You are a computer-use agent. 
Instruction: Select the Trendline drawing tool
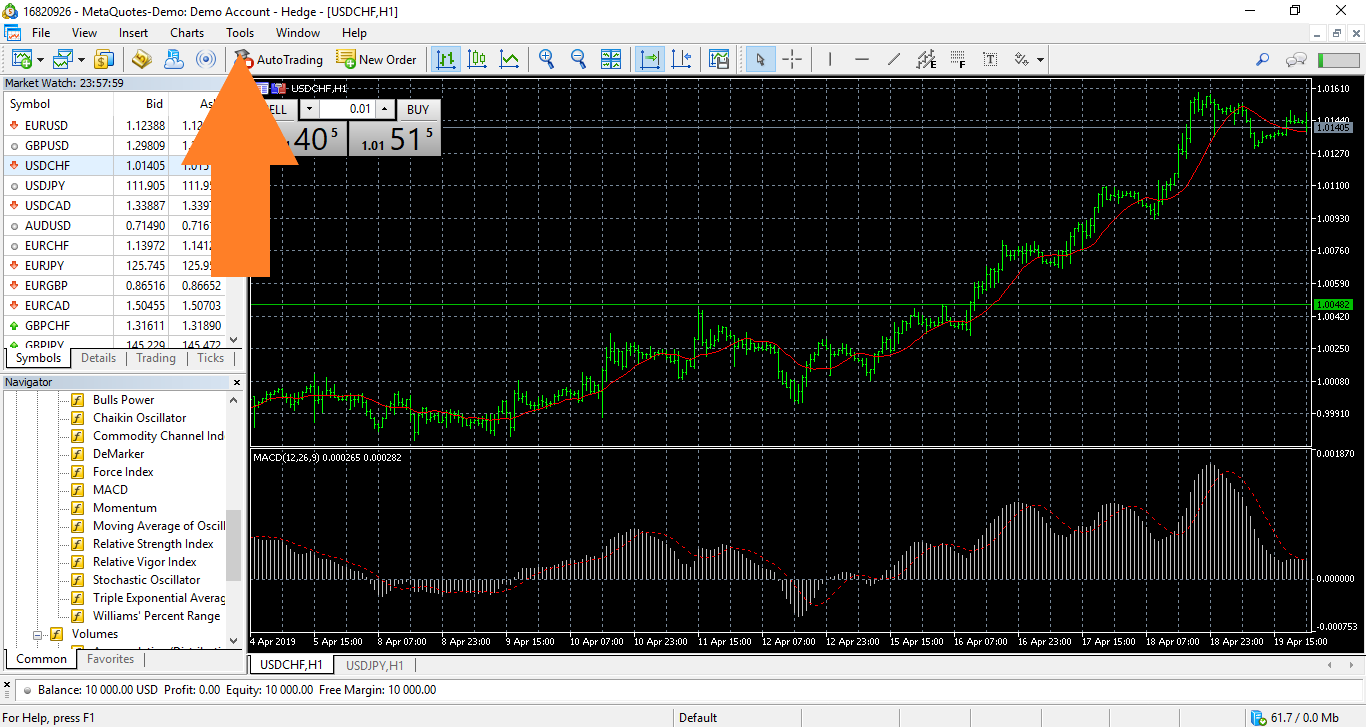tap(893, 59)
